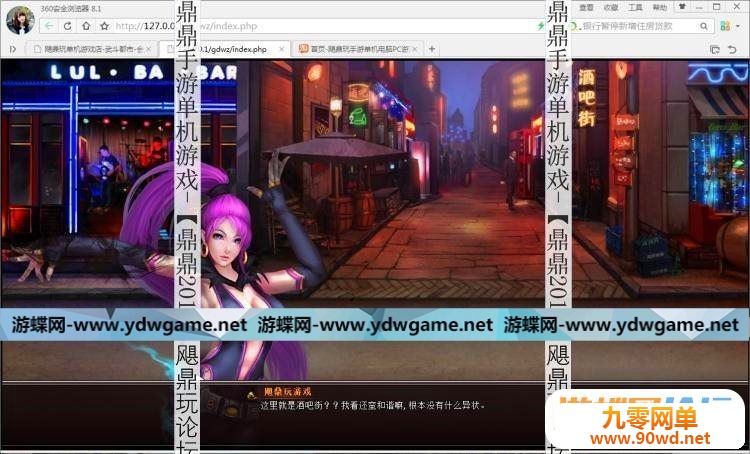The height and width of the screenshot is (454, 750).
Task: Close the 首页-飓鼎玩 tab
Action: click(415, 49)
